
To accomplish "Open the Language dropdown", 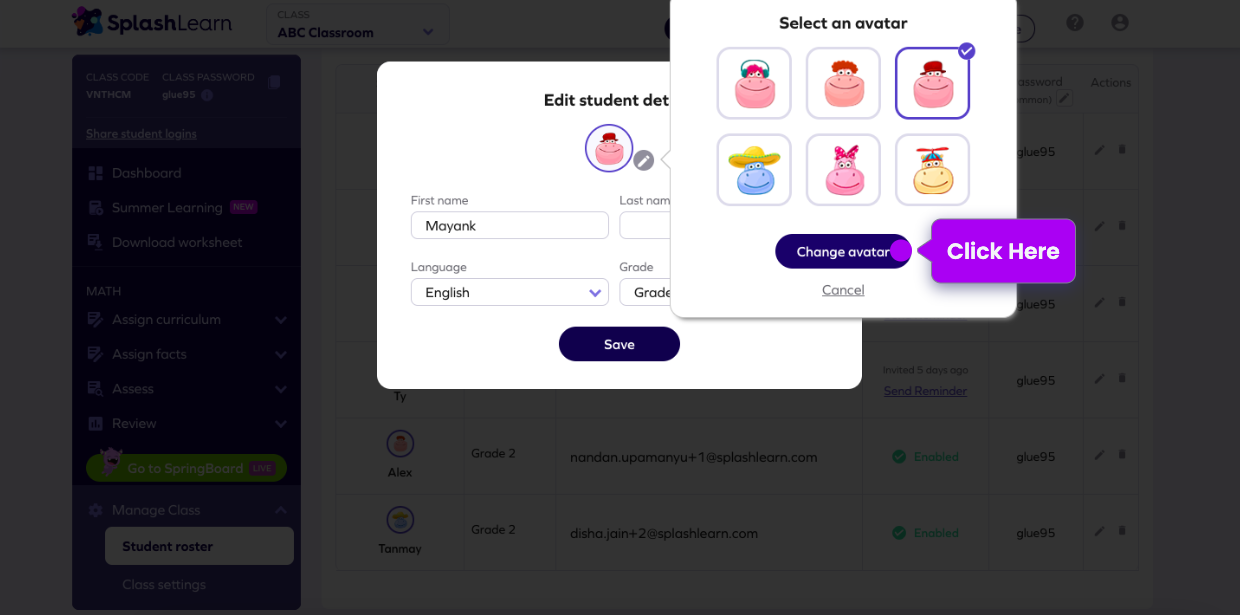I will (x=509, y=292).
